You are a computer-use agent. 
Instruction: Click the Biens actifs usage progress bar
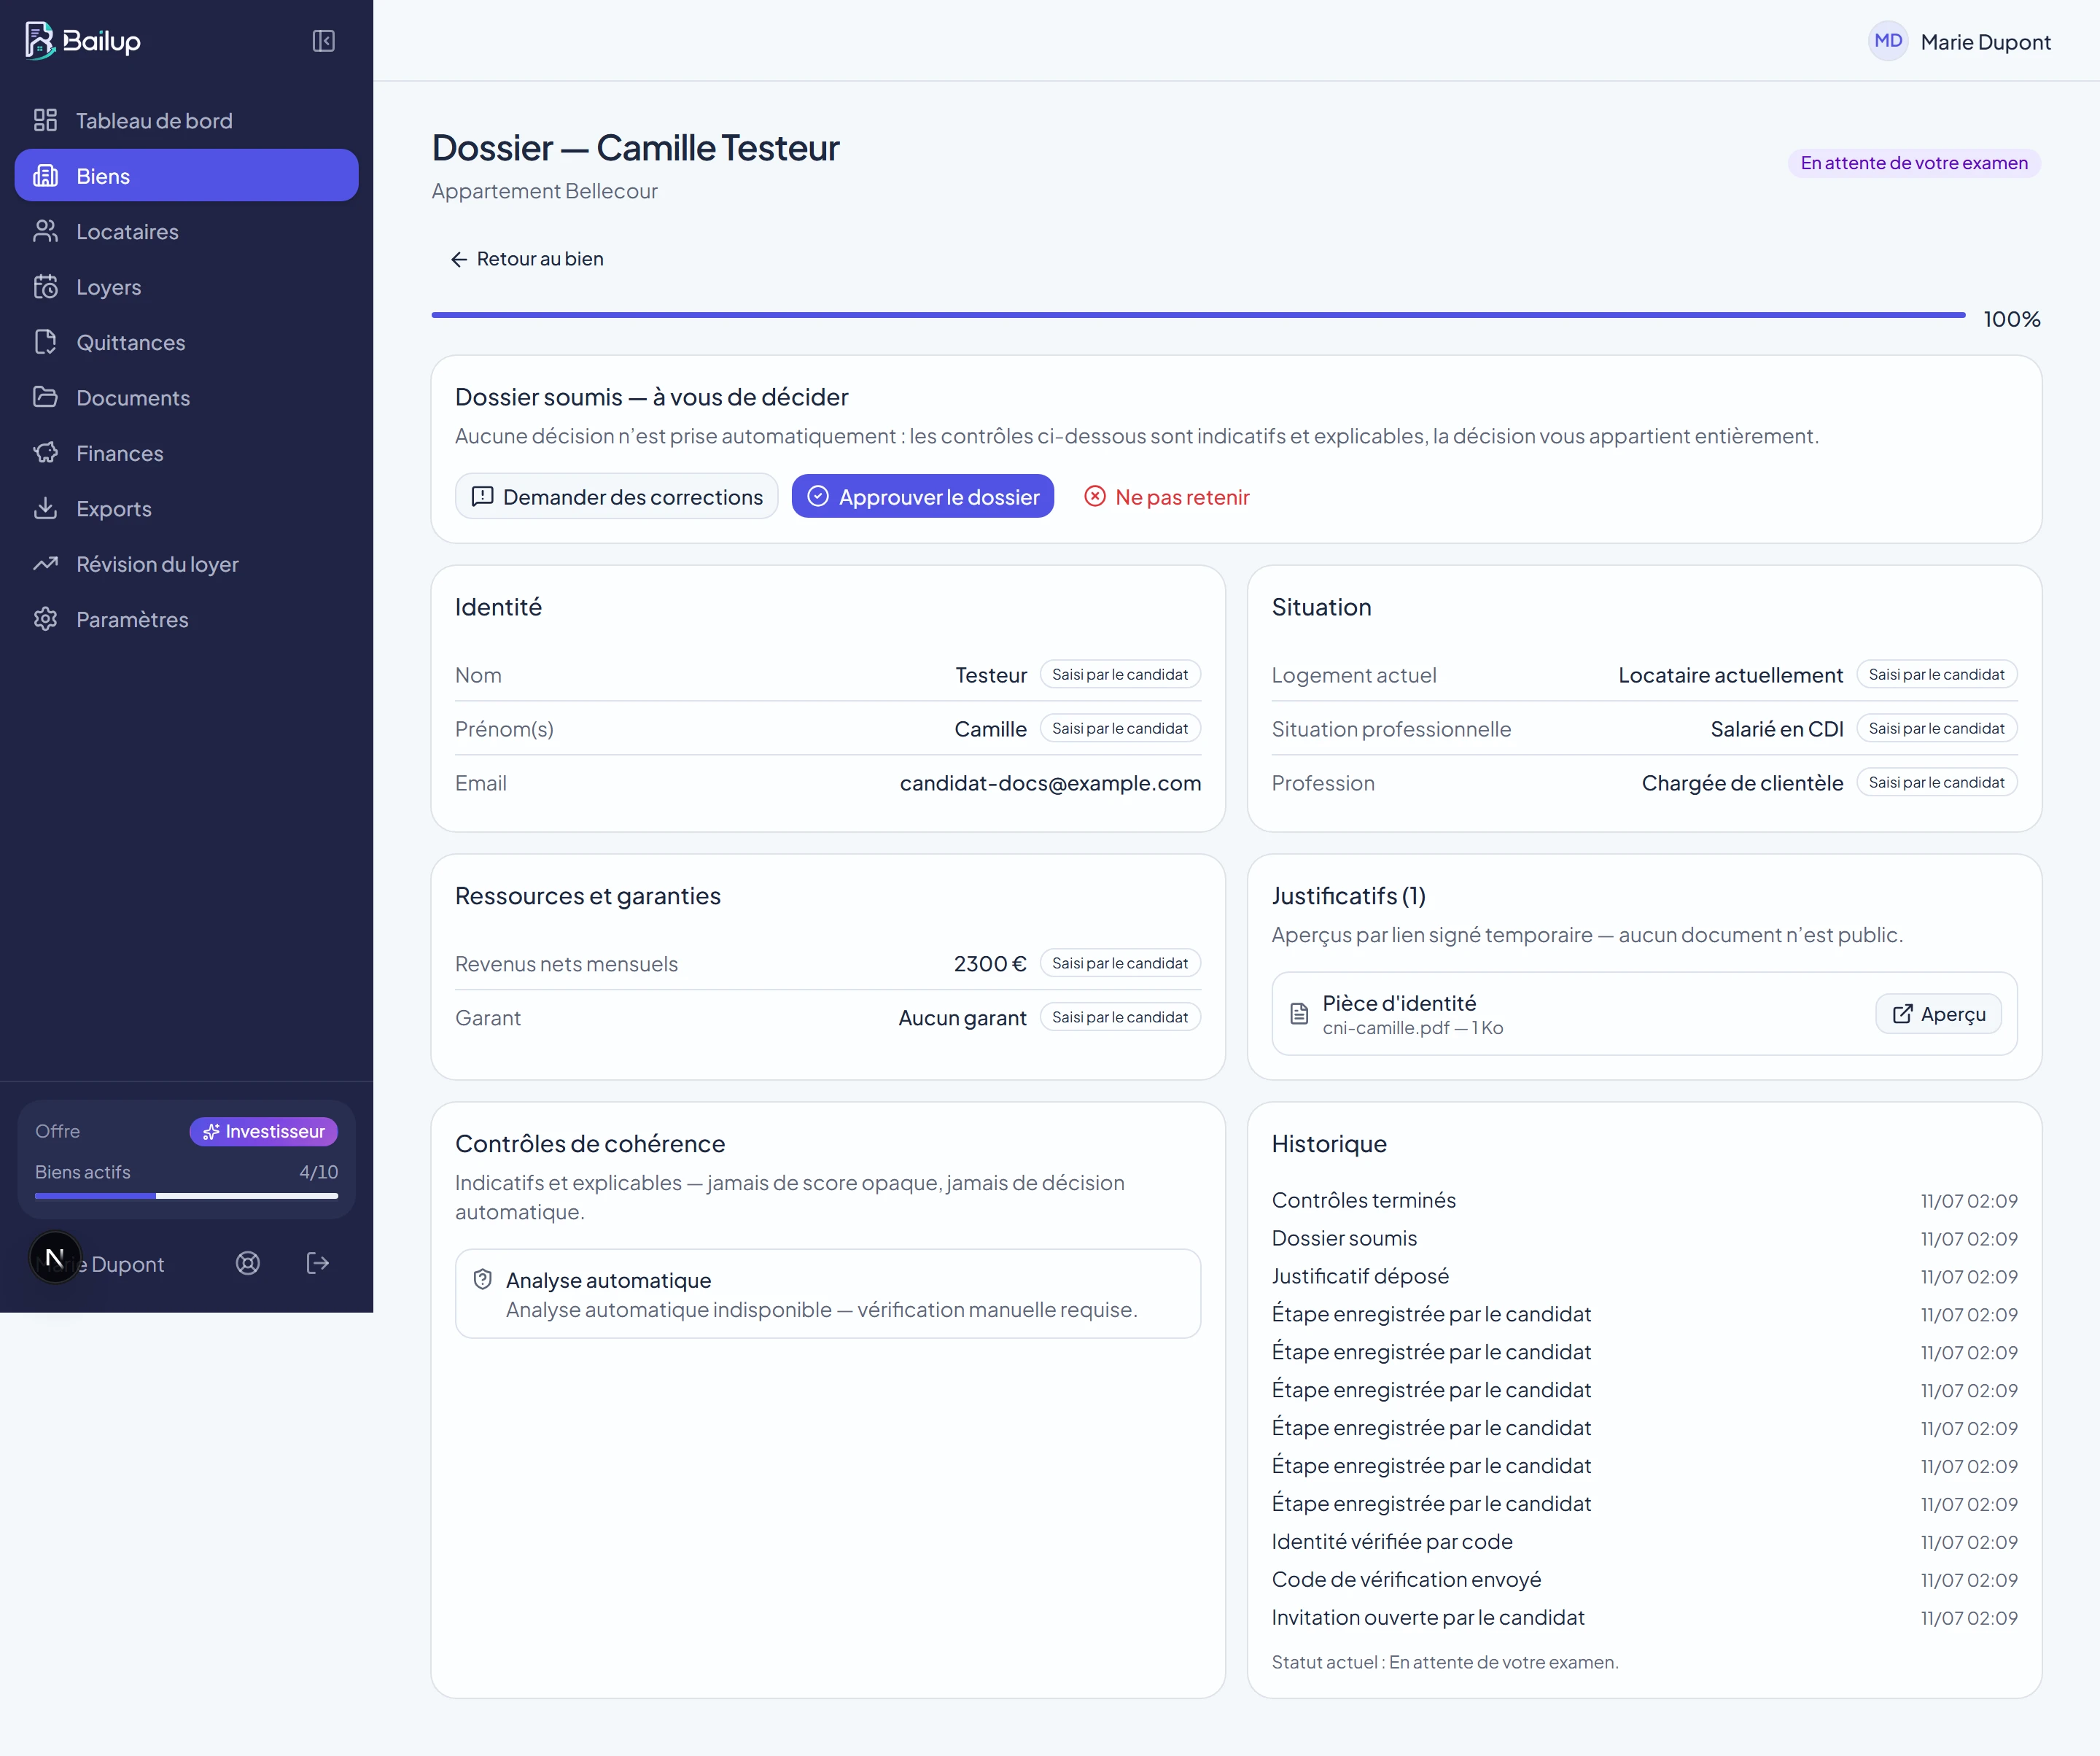pyautogui.click(x=187, y=1196)
